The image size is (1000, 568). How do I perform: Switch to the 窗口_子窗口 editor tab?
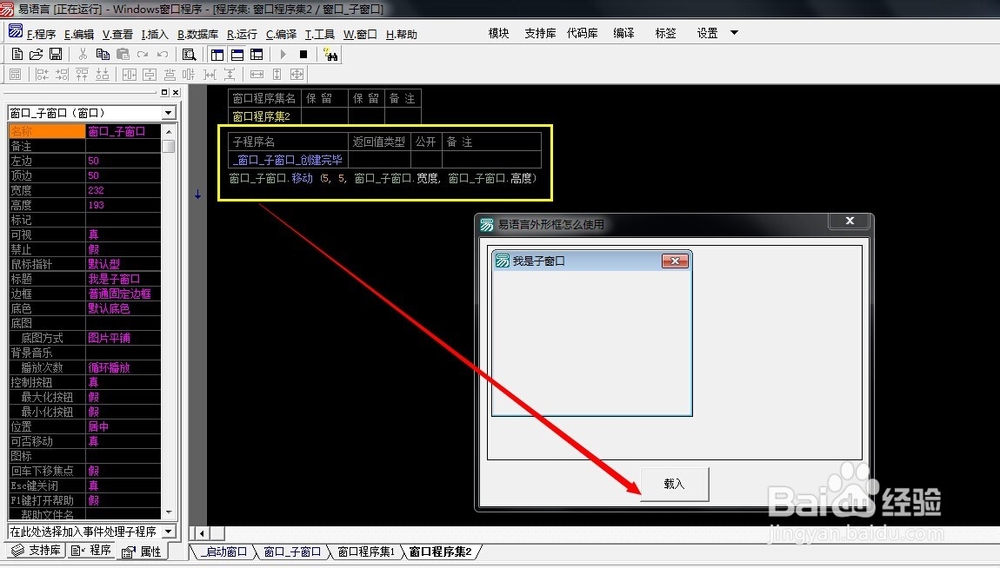tap(292, 551)
